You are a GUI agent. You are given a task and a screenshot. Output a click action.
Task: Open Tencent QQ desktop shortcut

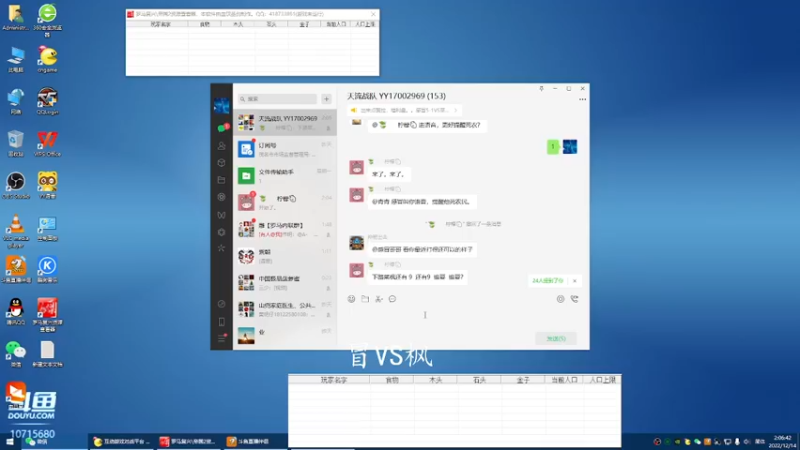[x=16, y=312]
